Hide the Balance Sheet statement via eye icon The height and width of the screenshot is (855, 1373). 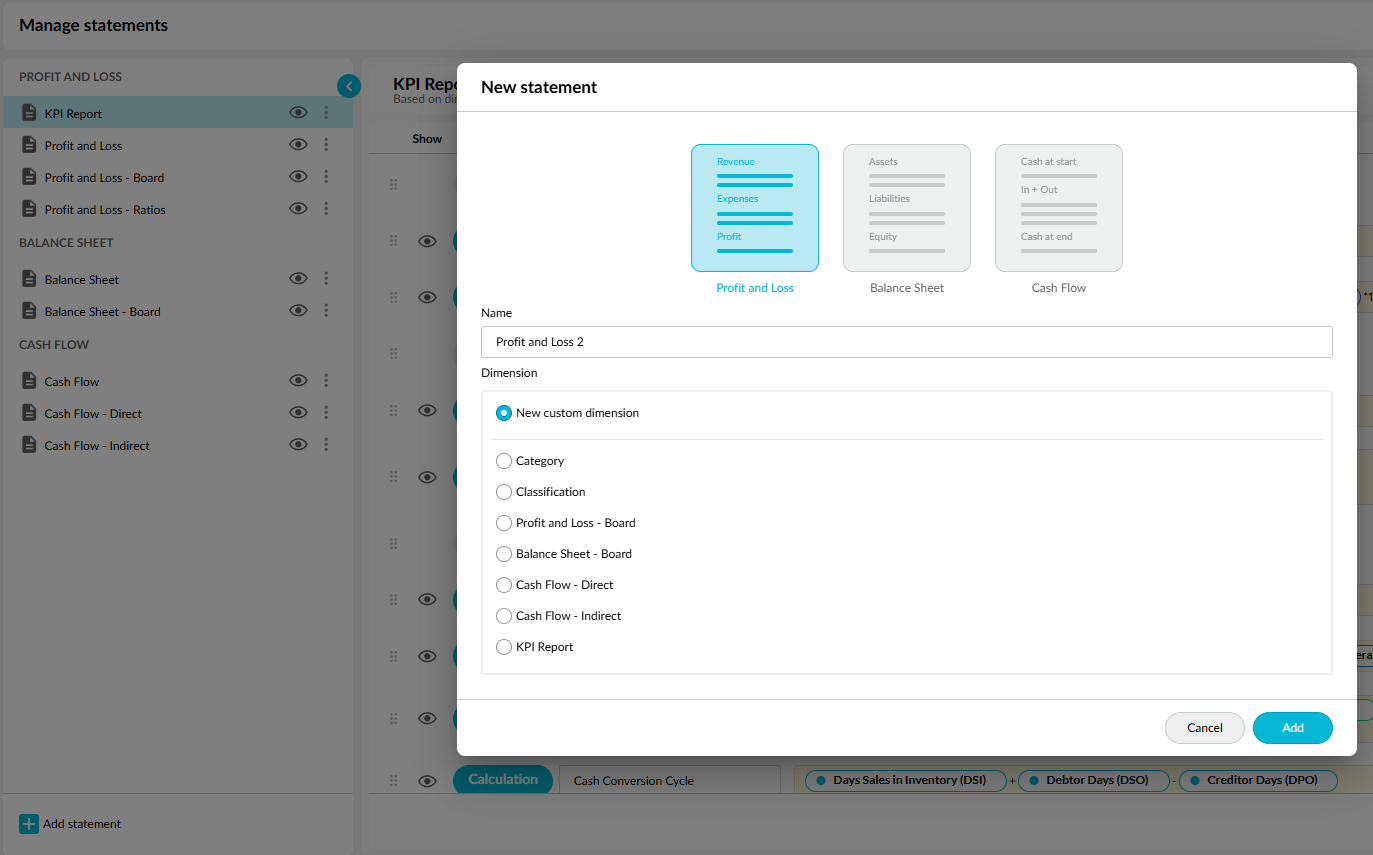click(297, 279)
